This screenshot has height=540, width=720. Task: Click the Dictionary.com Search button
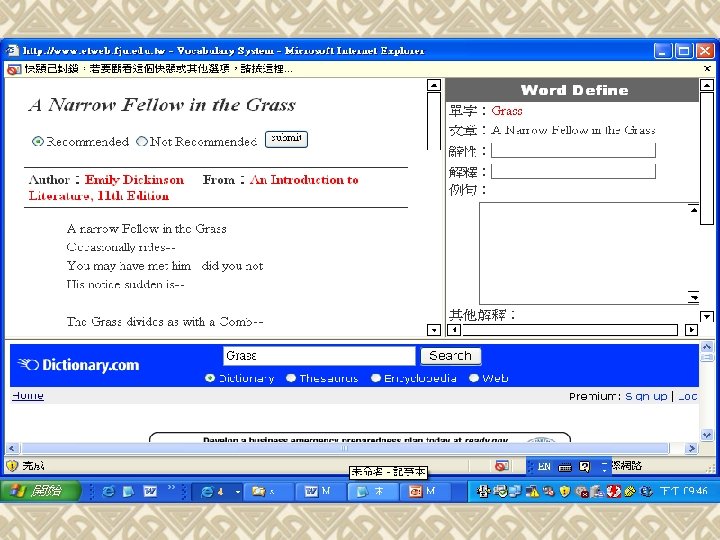(x=450, y=356)
